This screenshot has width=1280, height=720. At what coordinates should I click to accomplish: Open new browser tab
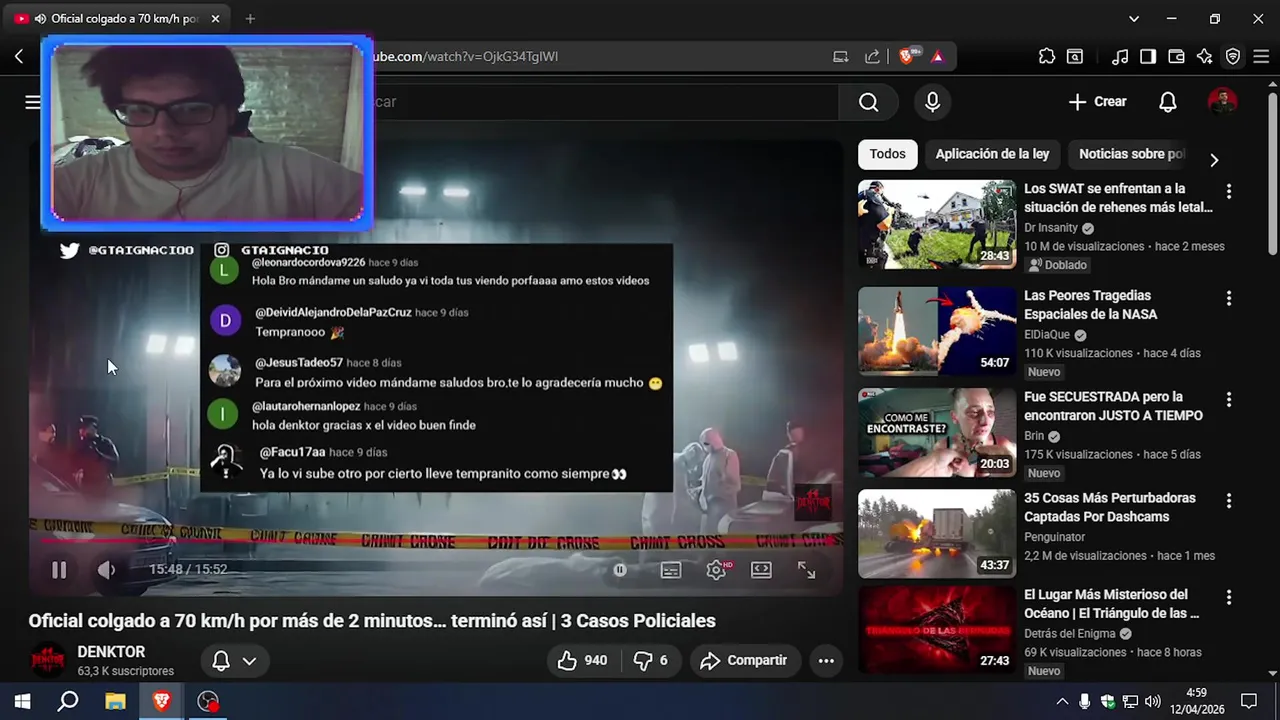[250, 19]
